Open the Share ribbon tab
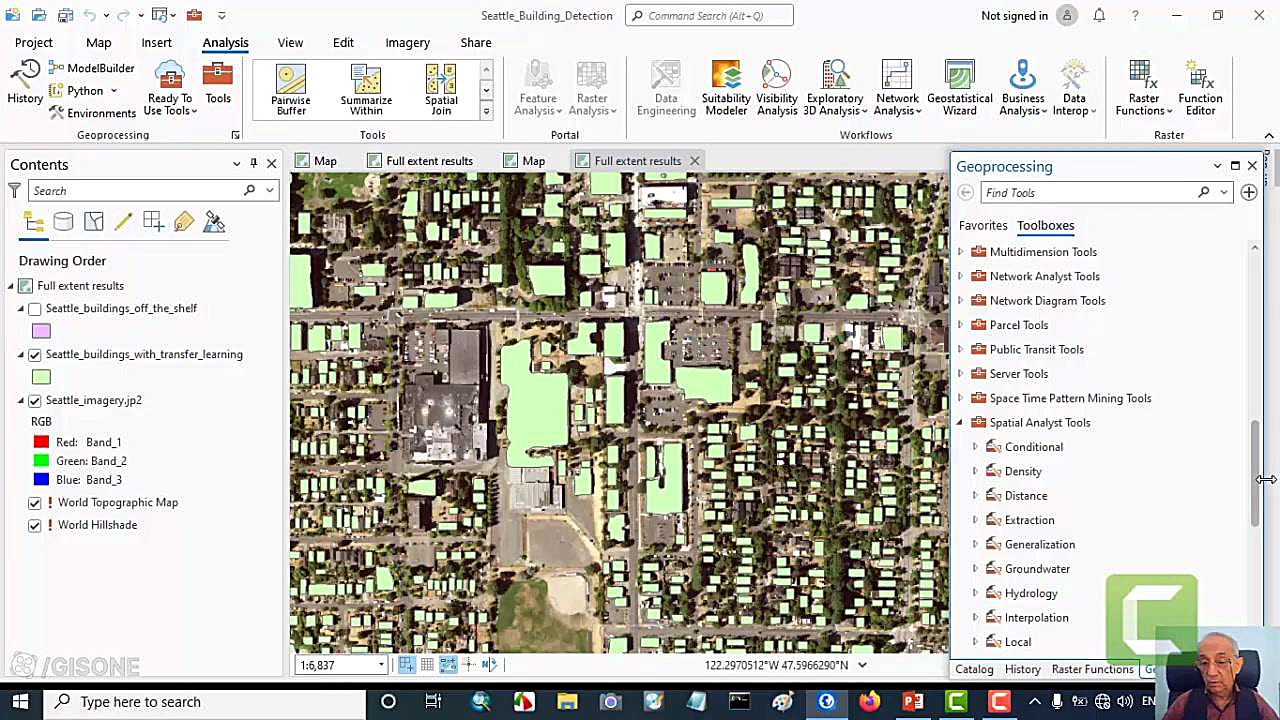The height and width of the screenshot is (720, 1280). tap(476, 43)
